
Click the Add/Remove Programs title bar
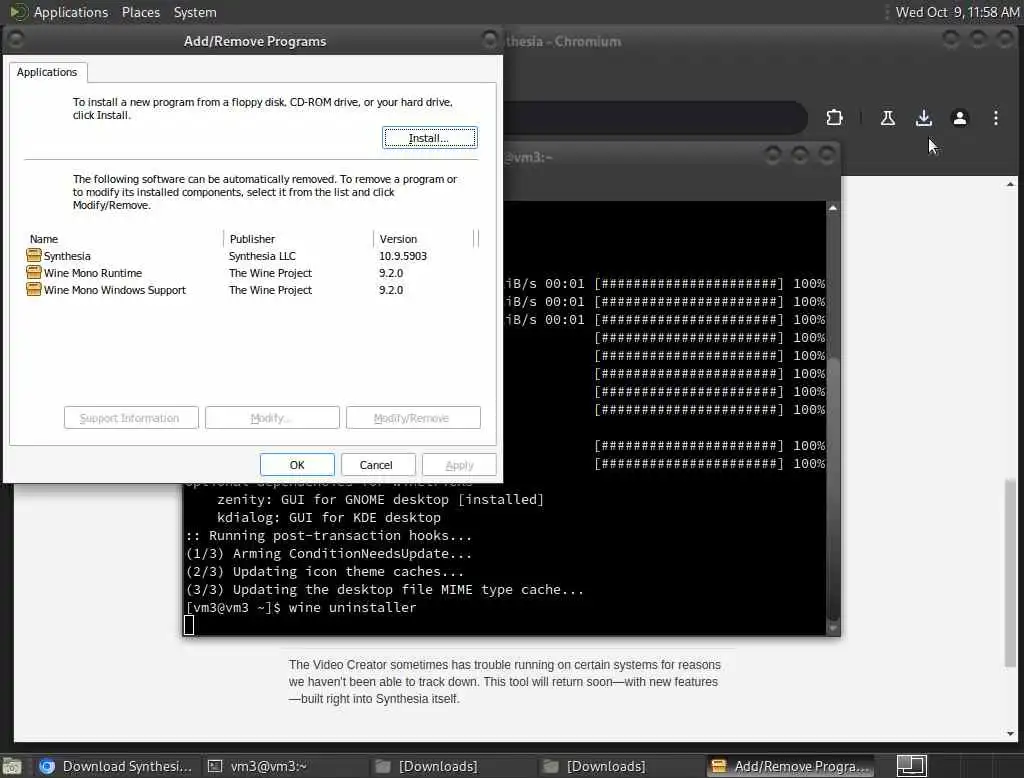pyautogui.click(x=255, y=41)
